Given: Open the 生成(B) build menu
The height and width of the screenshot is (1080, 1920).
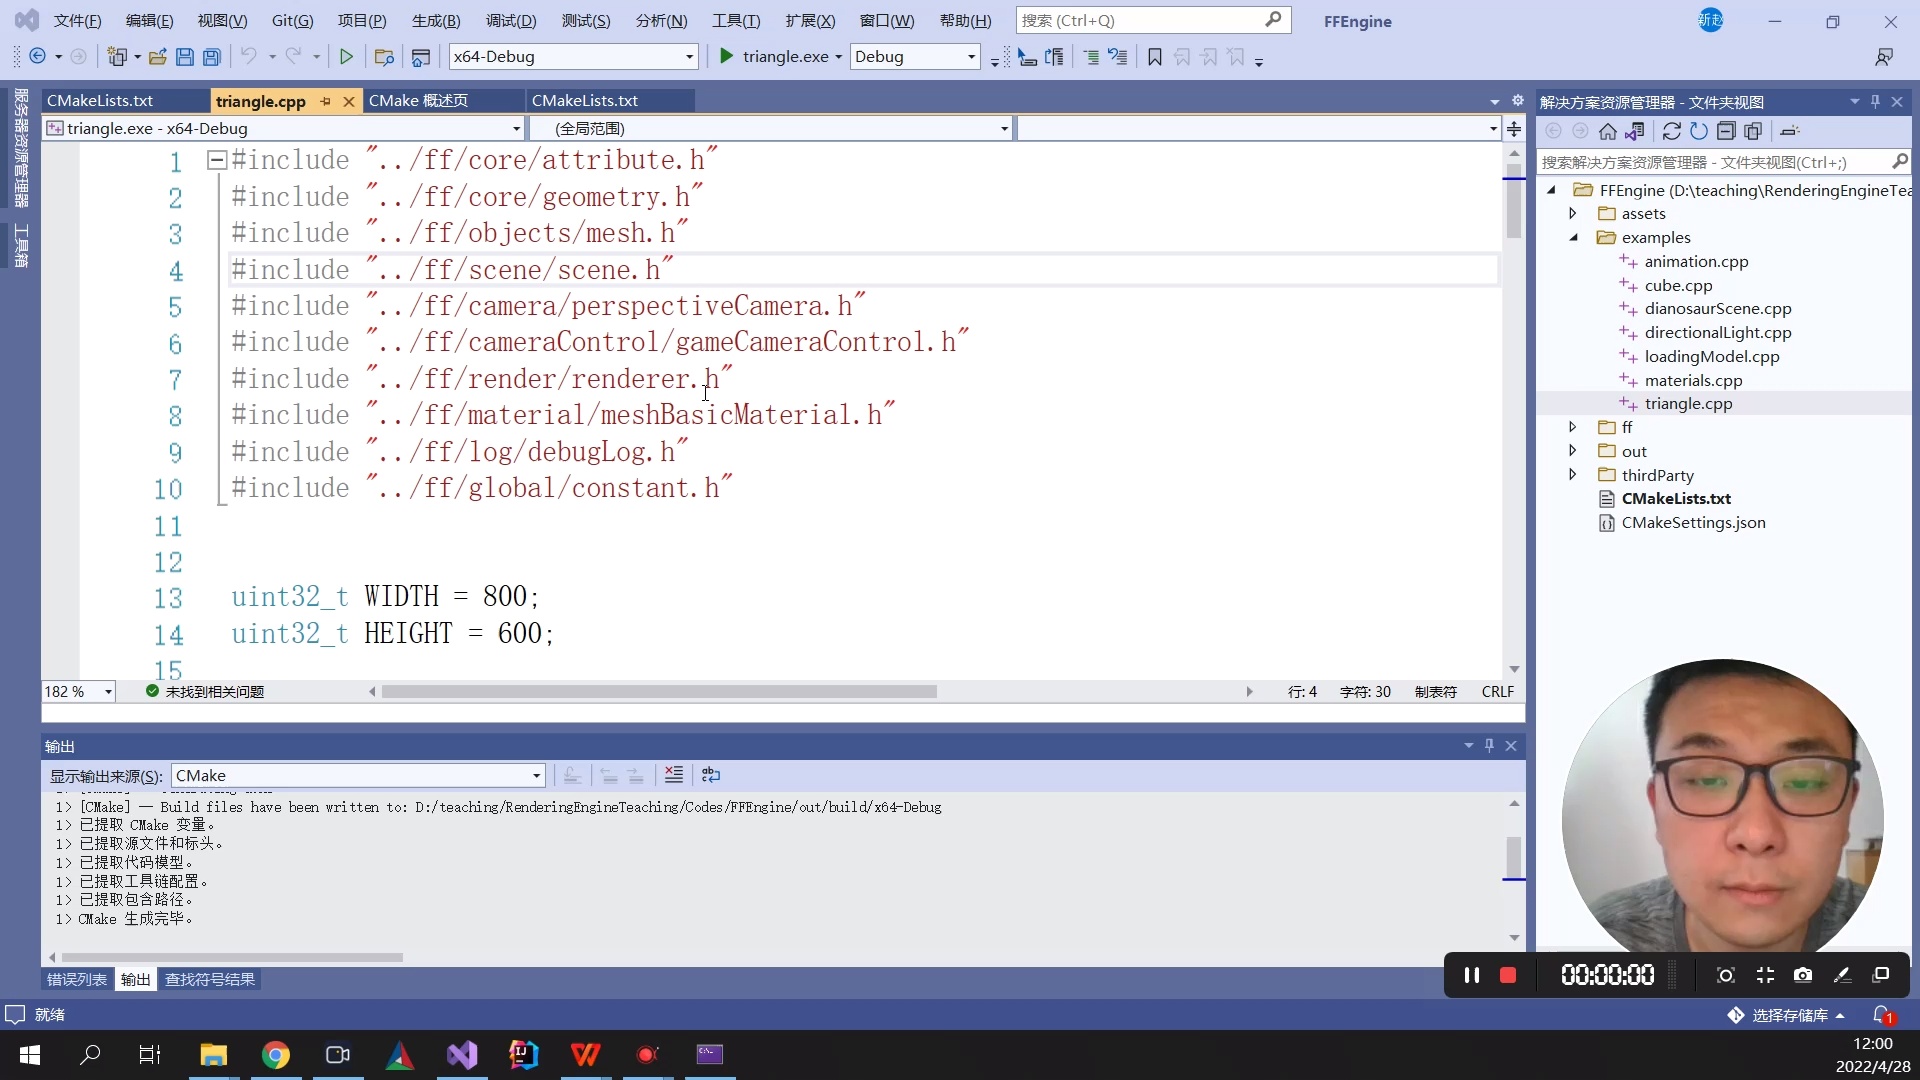Looking at the screenshot, I should point(436,20).
